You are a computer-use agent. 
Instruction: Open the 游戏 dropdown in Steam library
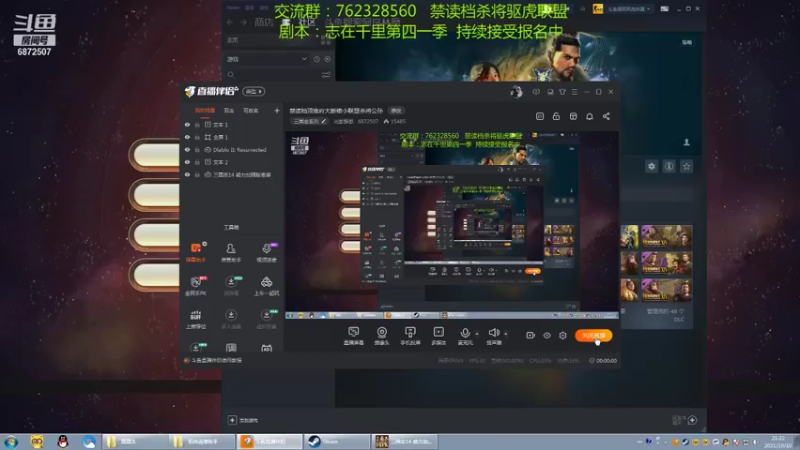click(267, 59)
